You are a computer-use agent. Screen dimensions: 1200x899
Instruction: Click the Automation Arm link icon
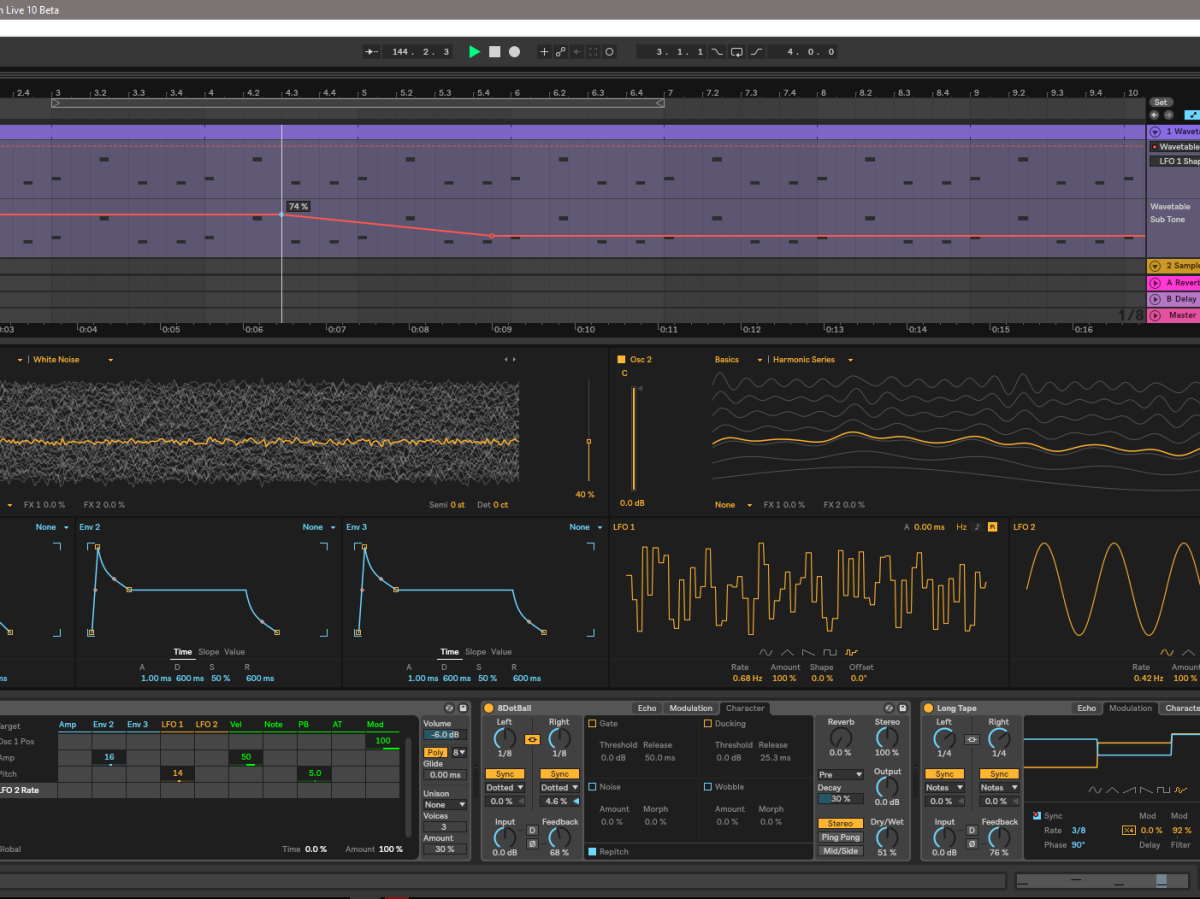[x=560, y=52]
